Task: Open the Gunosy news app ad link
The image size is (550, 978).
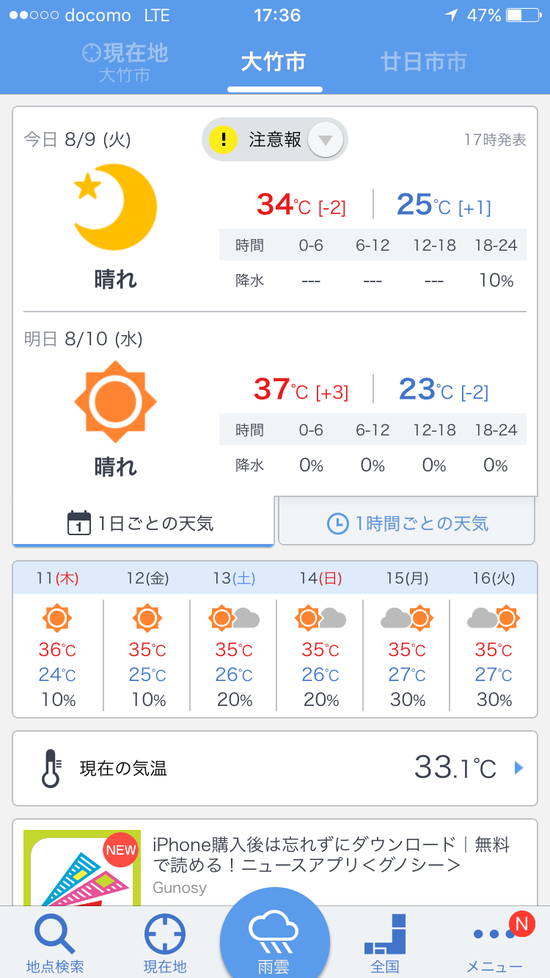Action: pyautogui.click(x=331, y=855)
